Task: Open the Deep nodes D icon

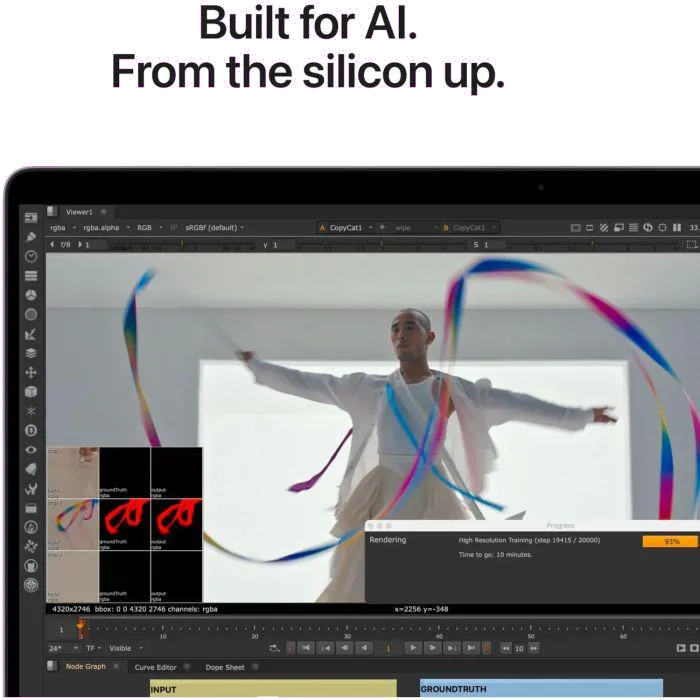Action: tap(31, 430)
